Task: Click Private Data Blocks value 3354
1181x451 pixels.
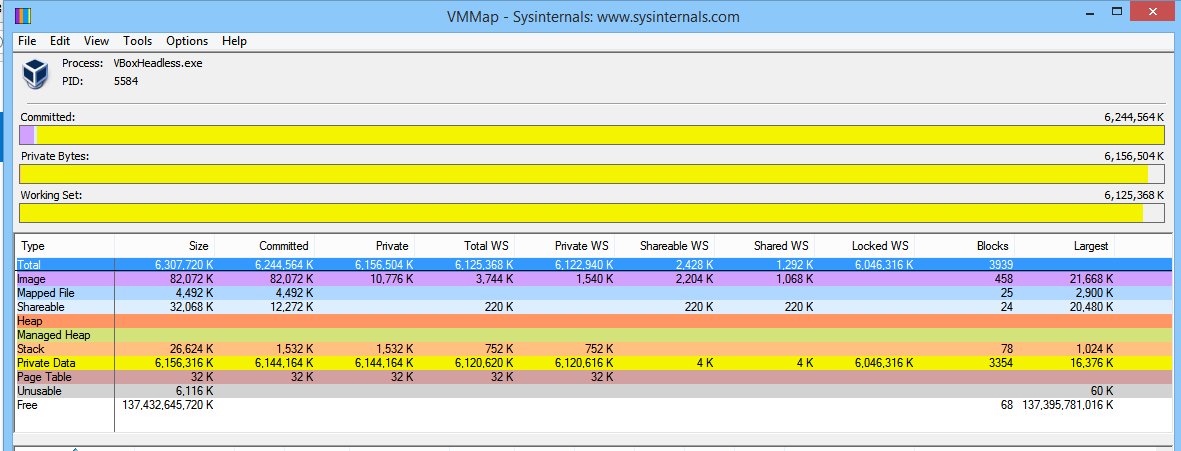Action: click(x=1002, y=363)
